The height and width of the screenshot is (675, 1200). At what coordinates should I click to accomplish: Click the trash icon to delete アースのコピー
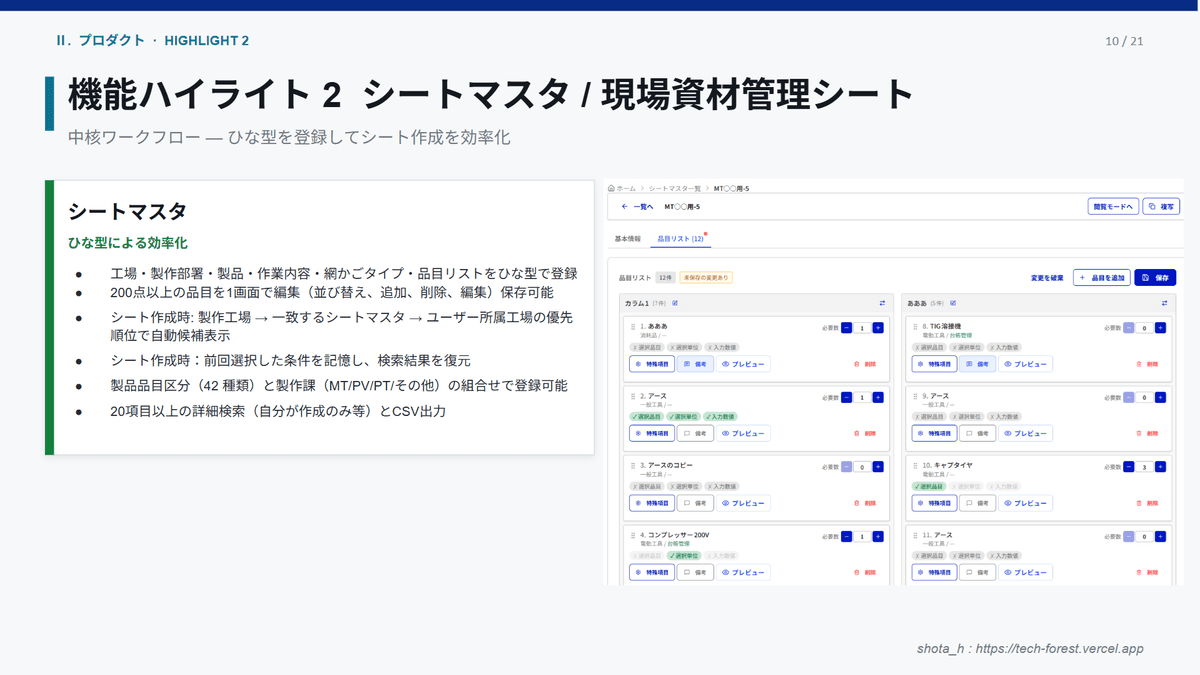(x=856, y=503)
